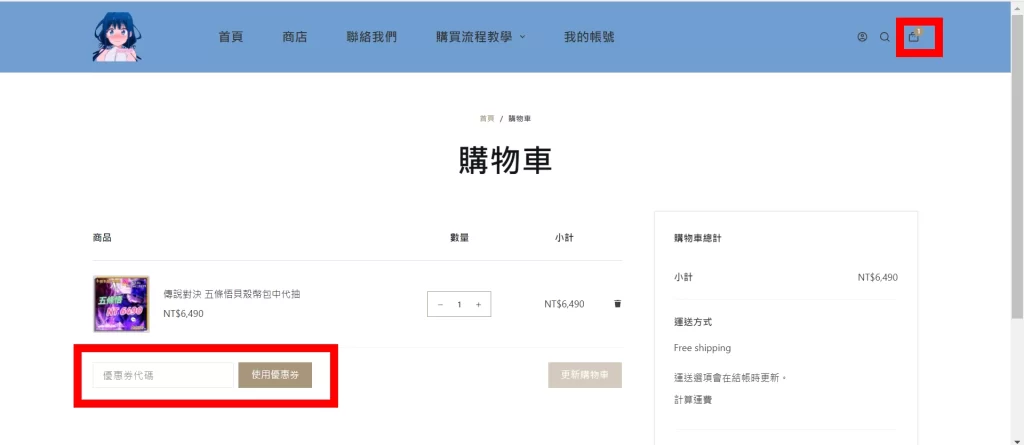Click the 計算運費 link
The image size is (1024, 445).
click(693, 400)
